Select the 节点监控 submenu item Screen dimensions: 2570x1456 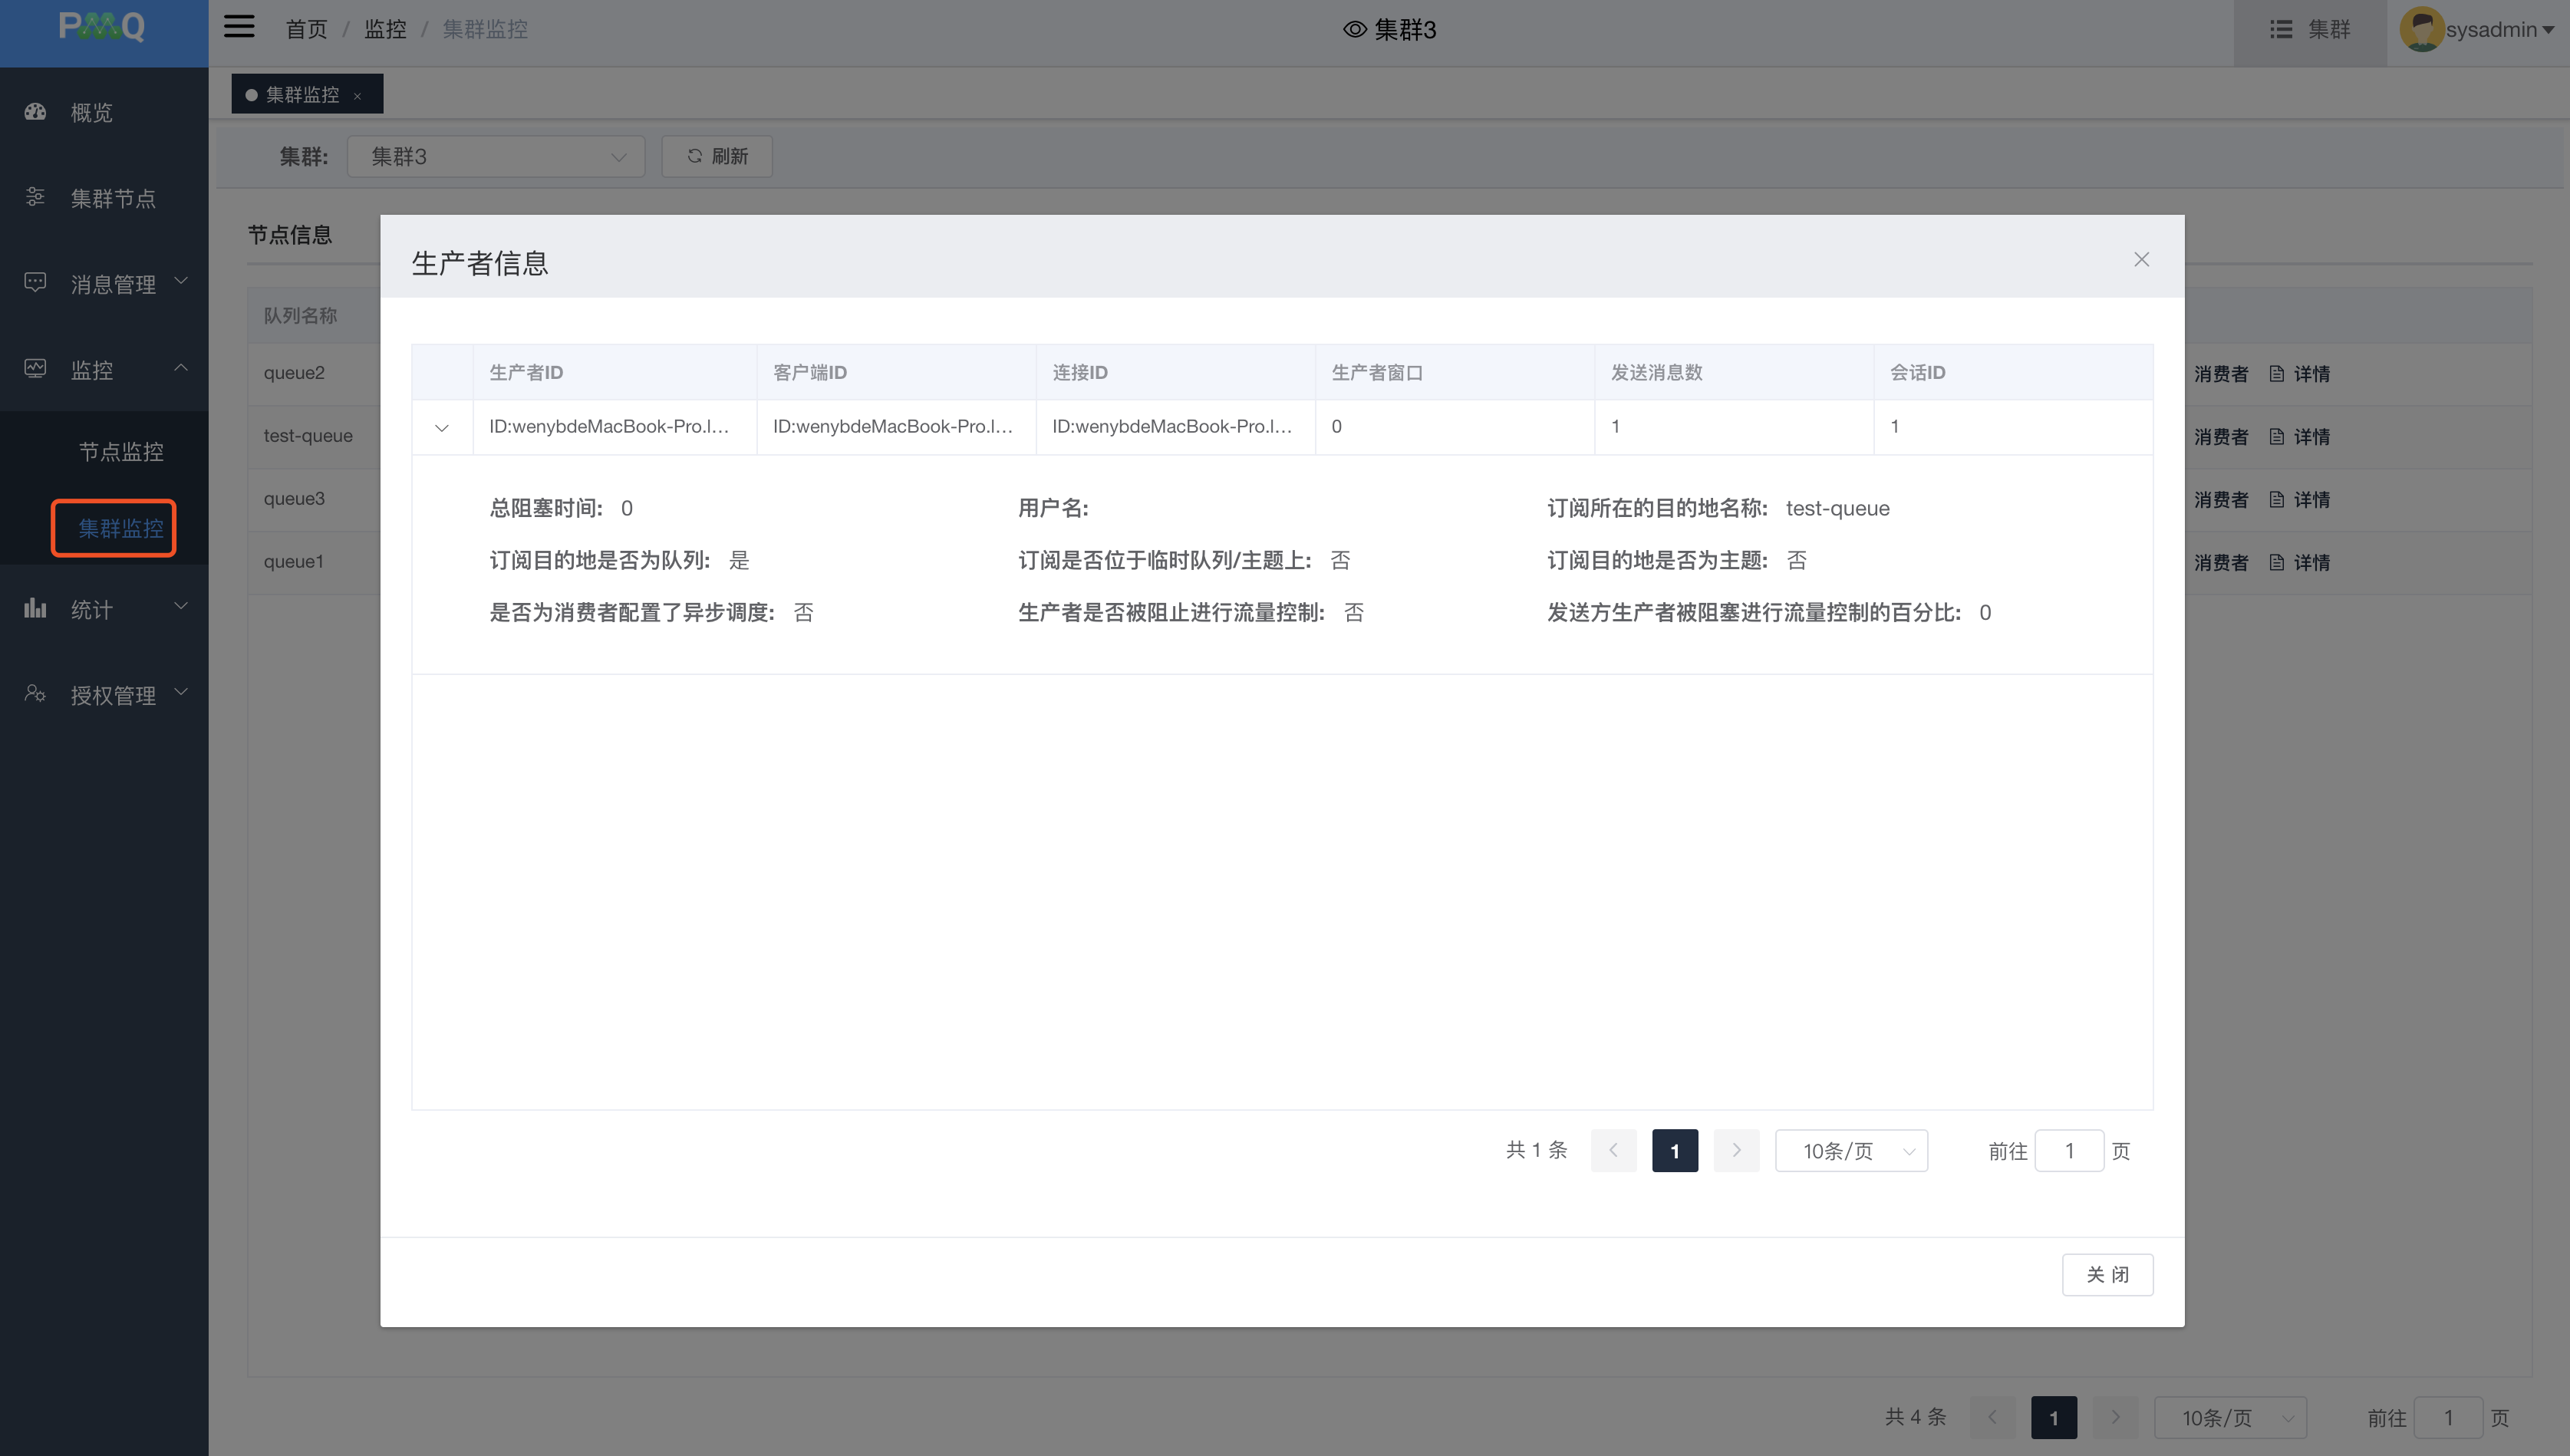point(121,452)
